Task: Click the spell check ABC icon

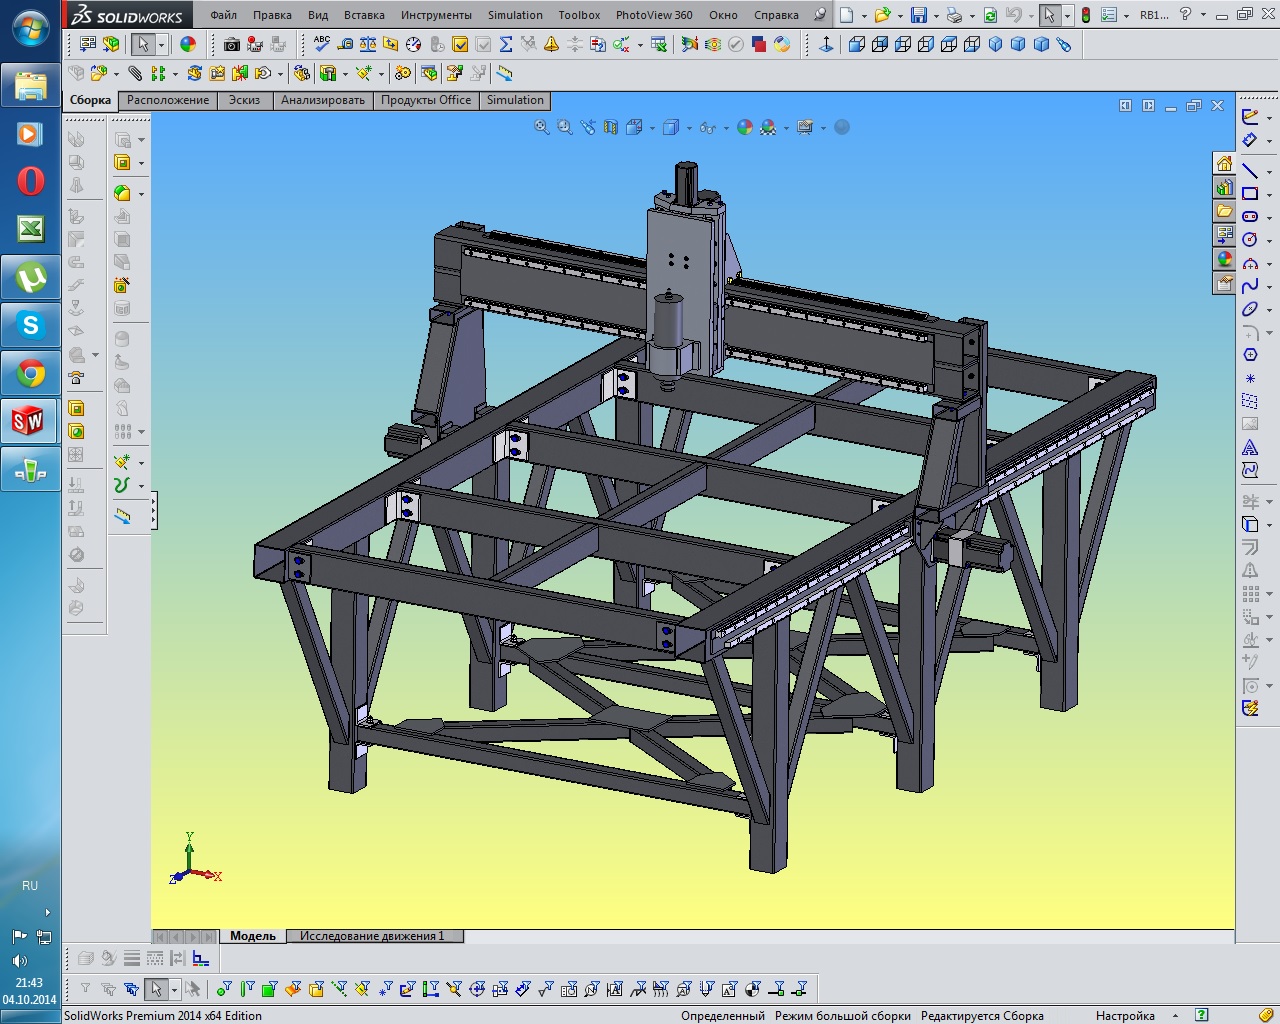Action: pyautogui.click(x=322, y=44)
